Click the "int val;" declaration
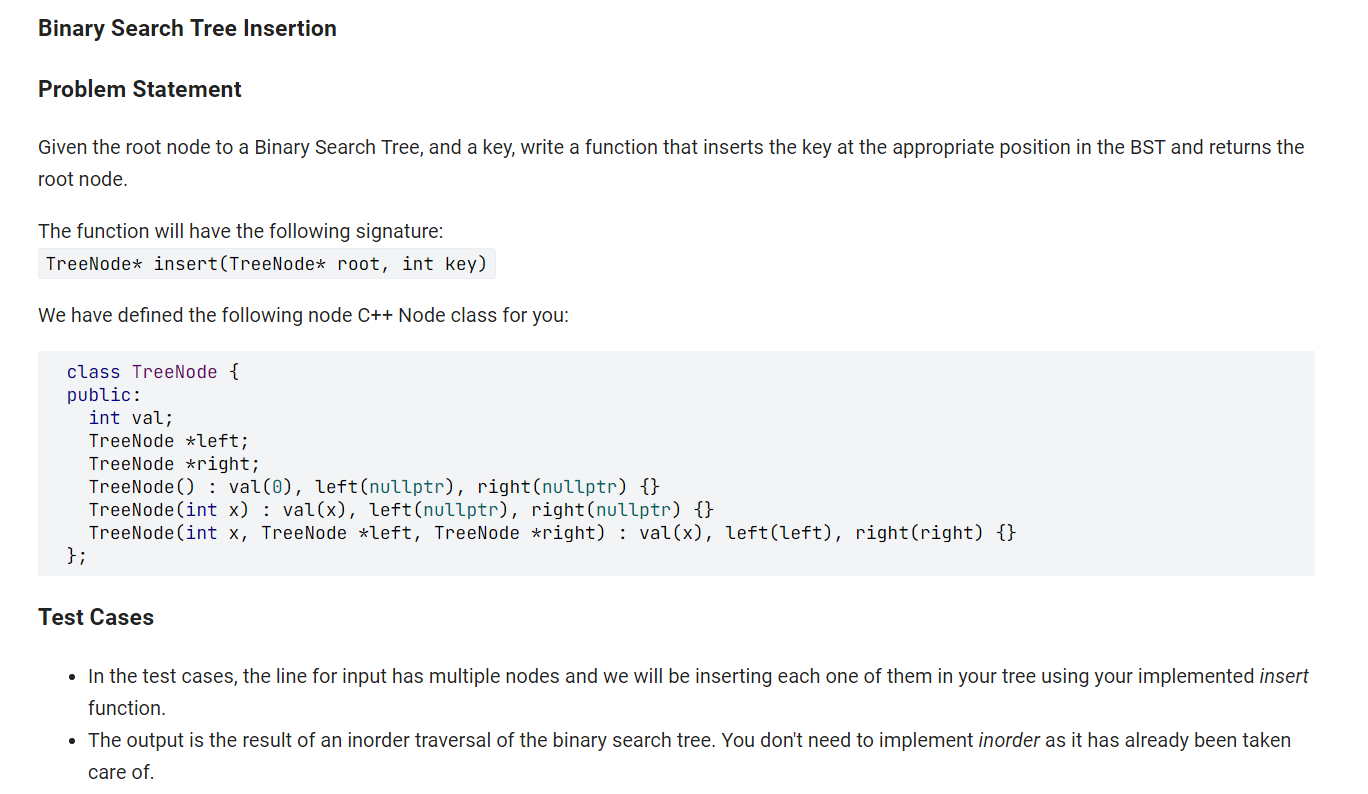This screenshot has height=794, width=1368. 129,417
